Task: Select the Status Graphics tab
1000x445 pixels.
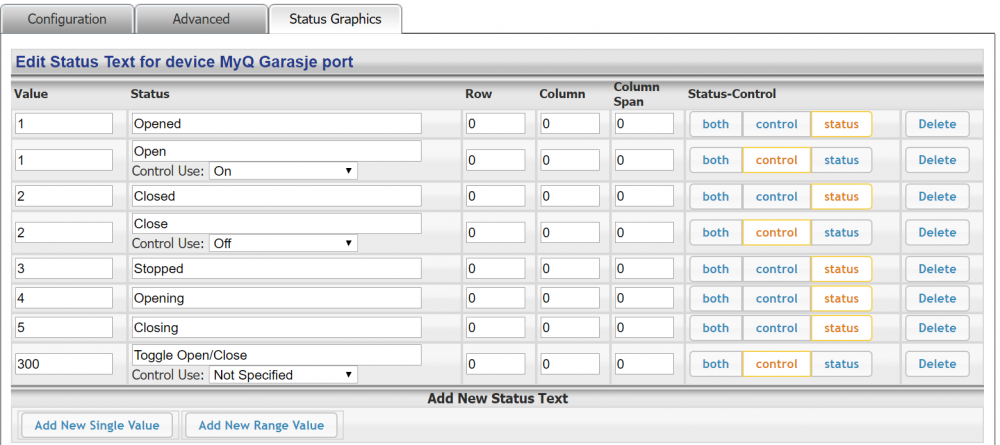Action: click(335, 19)
